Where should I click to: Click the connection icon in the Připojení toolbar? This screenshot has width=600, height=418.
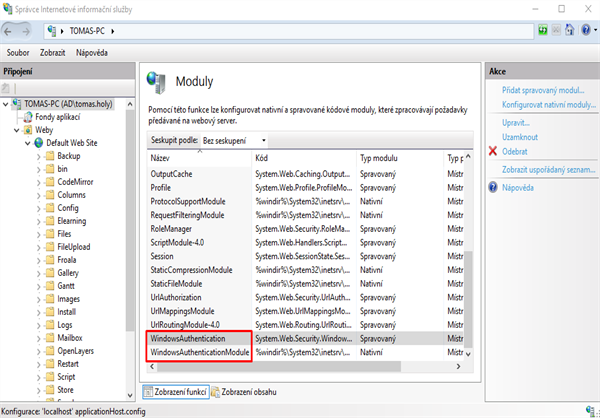point(5,88)
